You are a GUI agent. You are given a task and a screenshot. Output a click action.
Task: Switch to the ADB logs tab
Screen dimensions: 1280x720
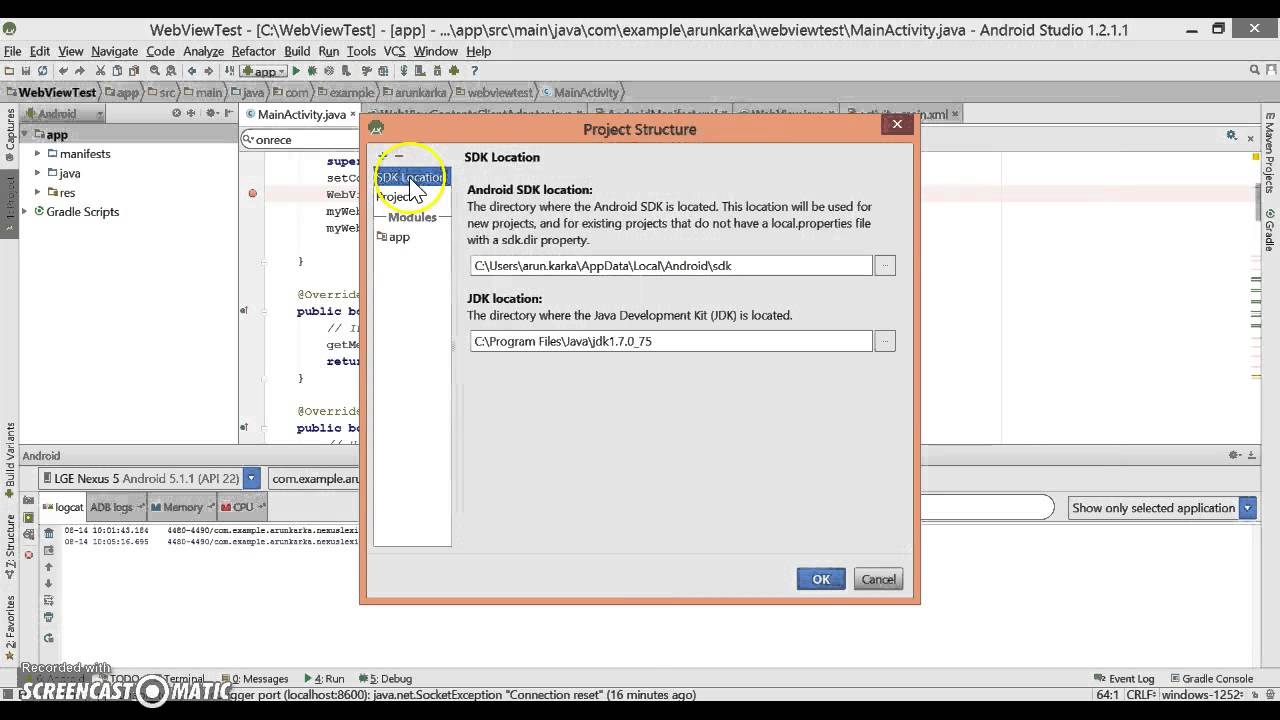pyautogui.click(x=116, y=507)
